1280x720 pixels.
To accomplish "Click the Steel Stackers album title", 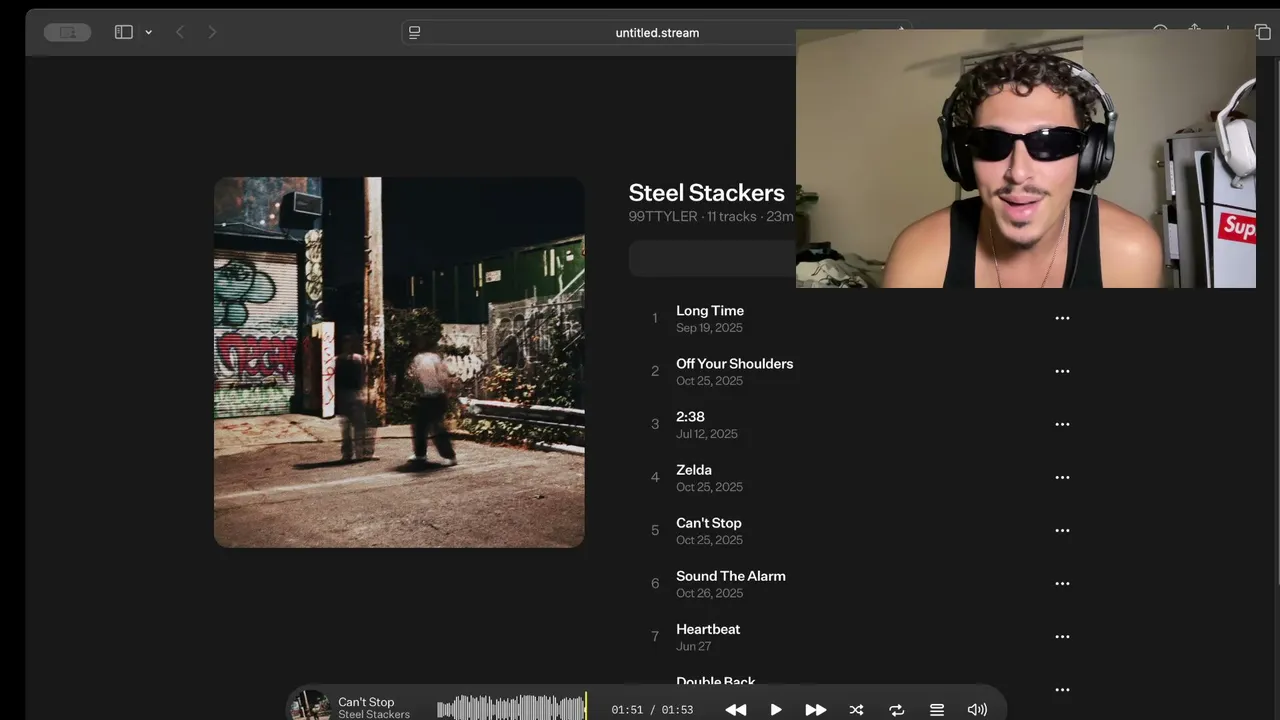I will coord(706,193).
